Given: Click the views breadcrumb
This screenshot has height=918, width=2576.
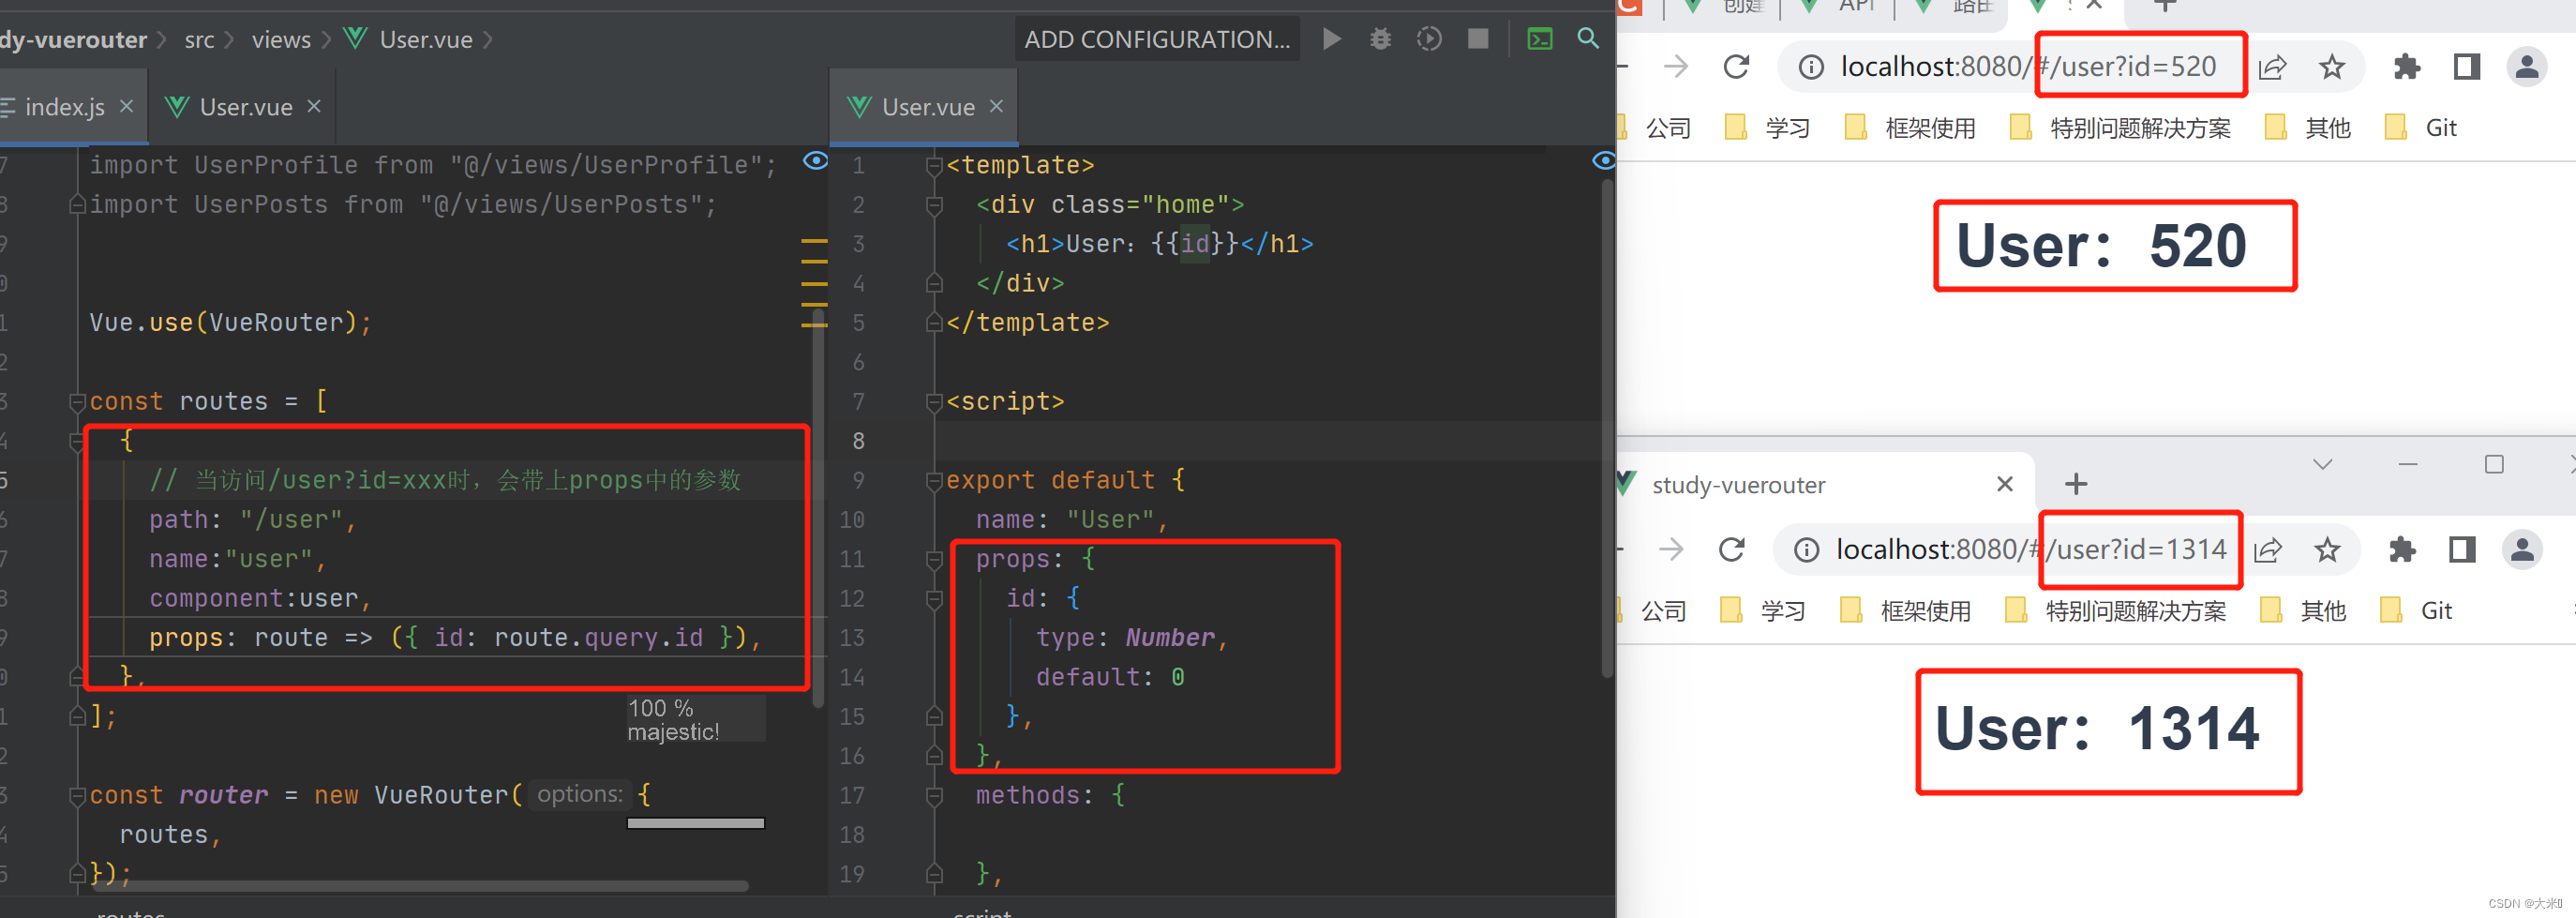Looking at the screenshot, I should tap(281, 40).
